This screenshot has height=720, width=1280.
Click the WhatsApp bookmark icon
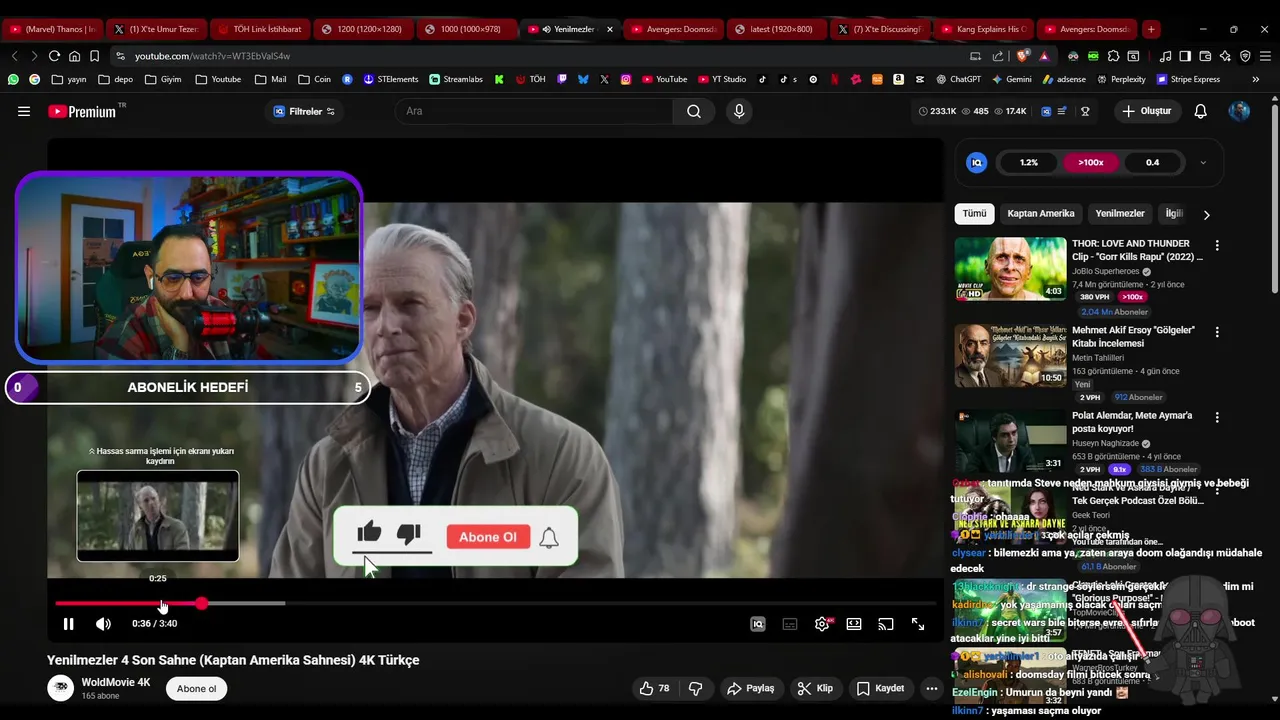13,79
